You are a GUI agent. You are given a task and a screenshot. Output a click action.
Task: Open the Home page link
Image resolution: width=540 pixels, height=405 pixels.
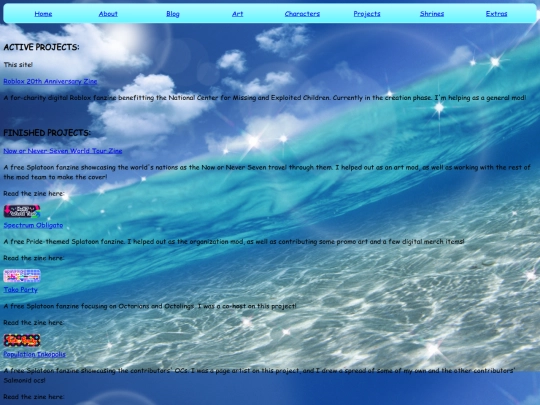coord(43,14)
